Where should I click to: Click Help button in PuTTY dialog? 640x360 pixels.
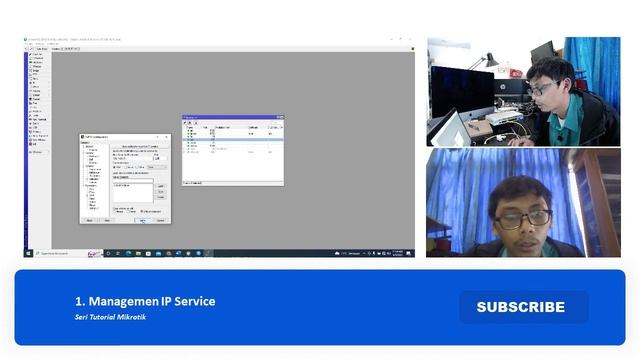[x=107, y=220]
